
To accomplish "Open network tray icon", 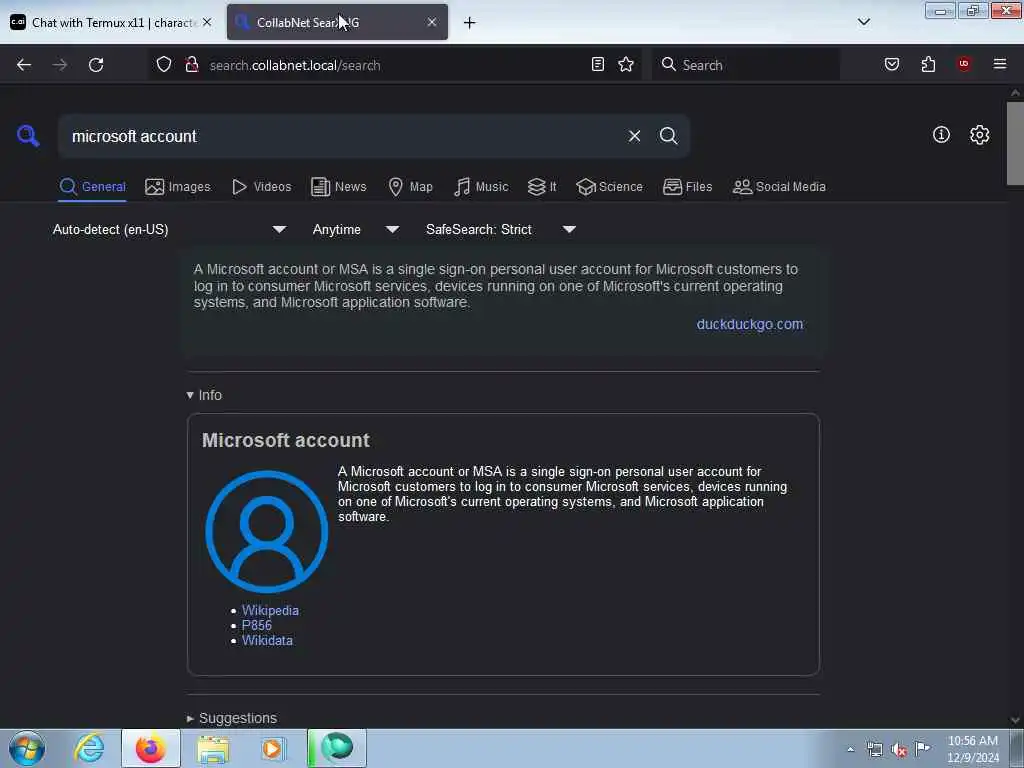I will tap(874, 750).
